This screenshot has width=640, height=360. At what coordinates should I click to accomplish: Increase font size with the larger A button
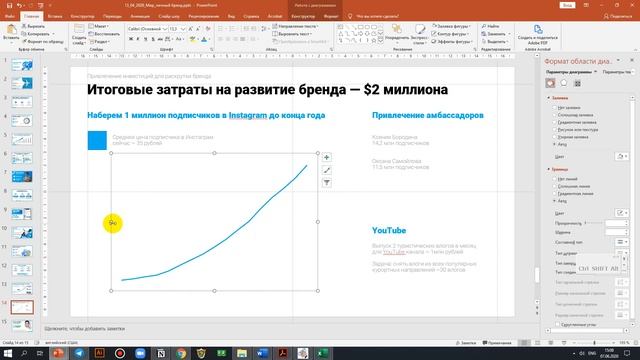[x=191, y=29]
